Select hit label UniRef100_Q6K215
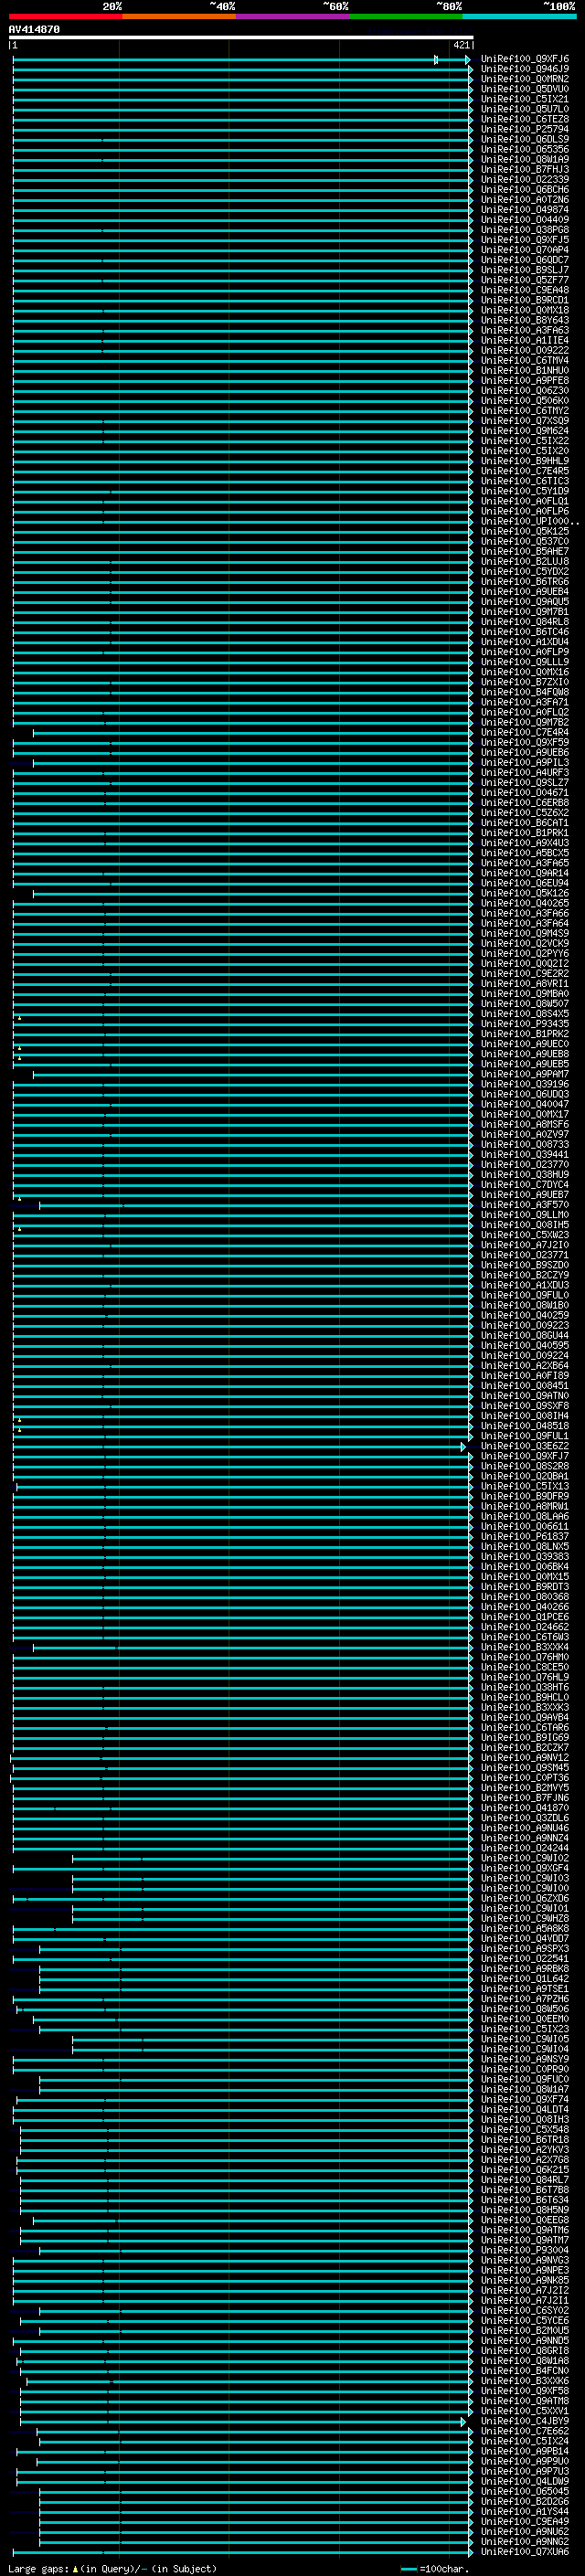The image size is (585, 2576). 525,2169
